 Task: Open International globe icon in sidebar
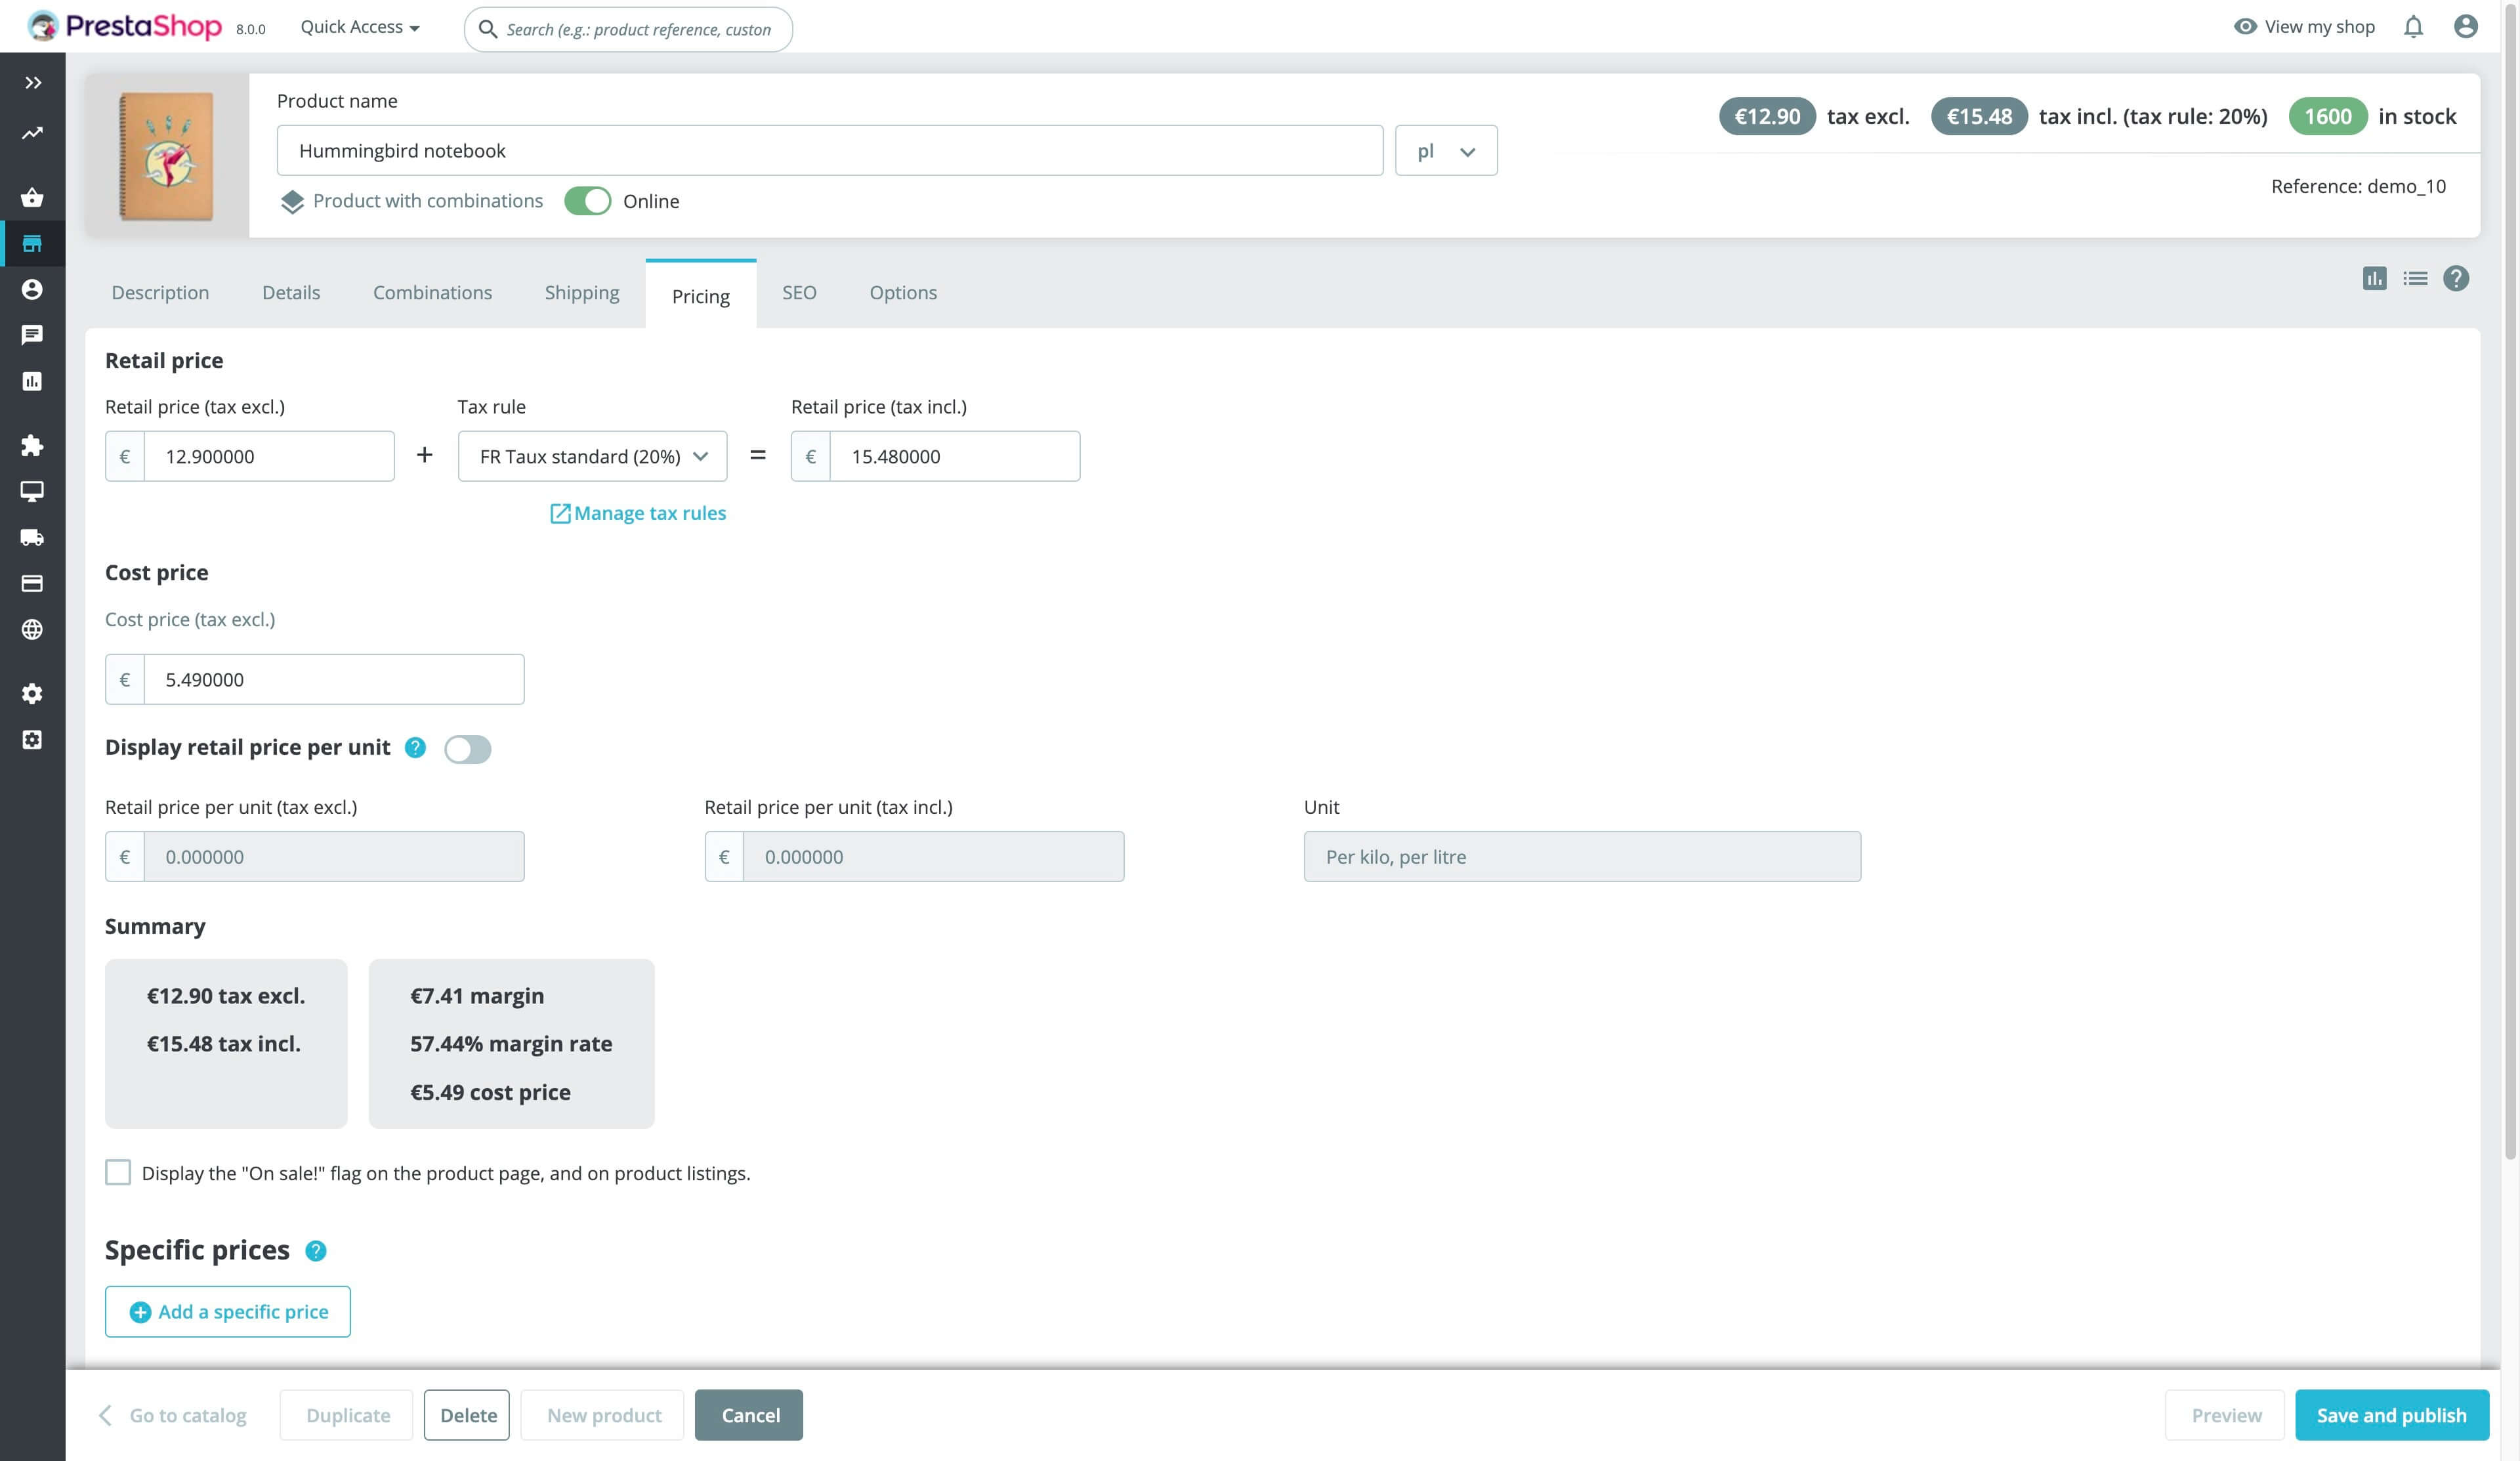click(x=33, y=629)
